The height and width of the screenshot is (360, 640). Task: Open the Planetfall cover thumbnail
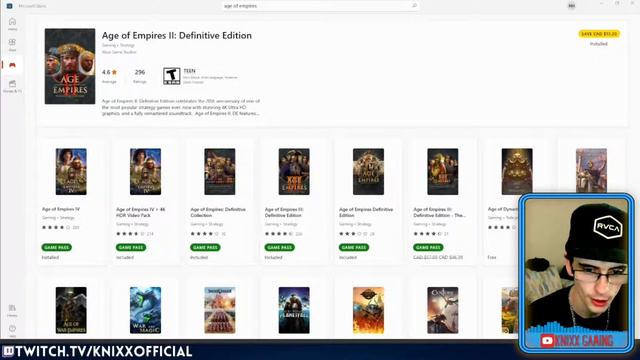294,310
